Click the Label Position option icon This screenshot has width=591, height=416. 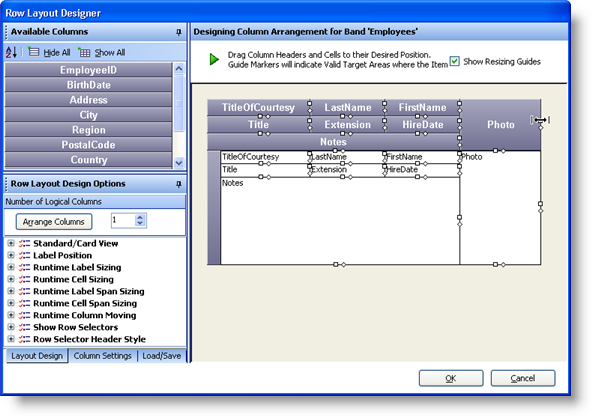24,255
